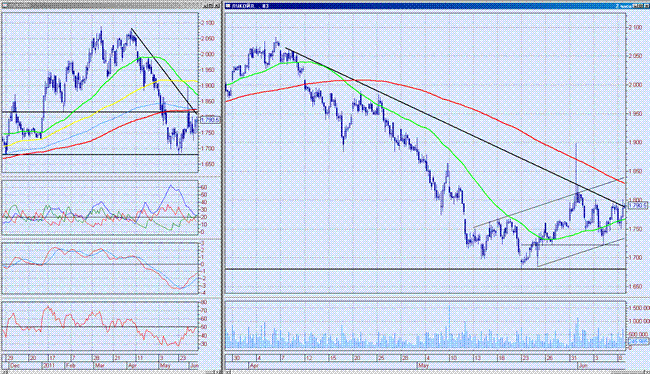Screen dimensions: 650x374
Task: Select current price label on ЛУКОЙЛ chart axis
Action: (638, 205)
